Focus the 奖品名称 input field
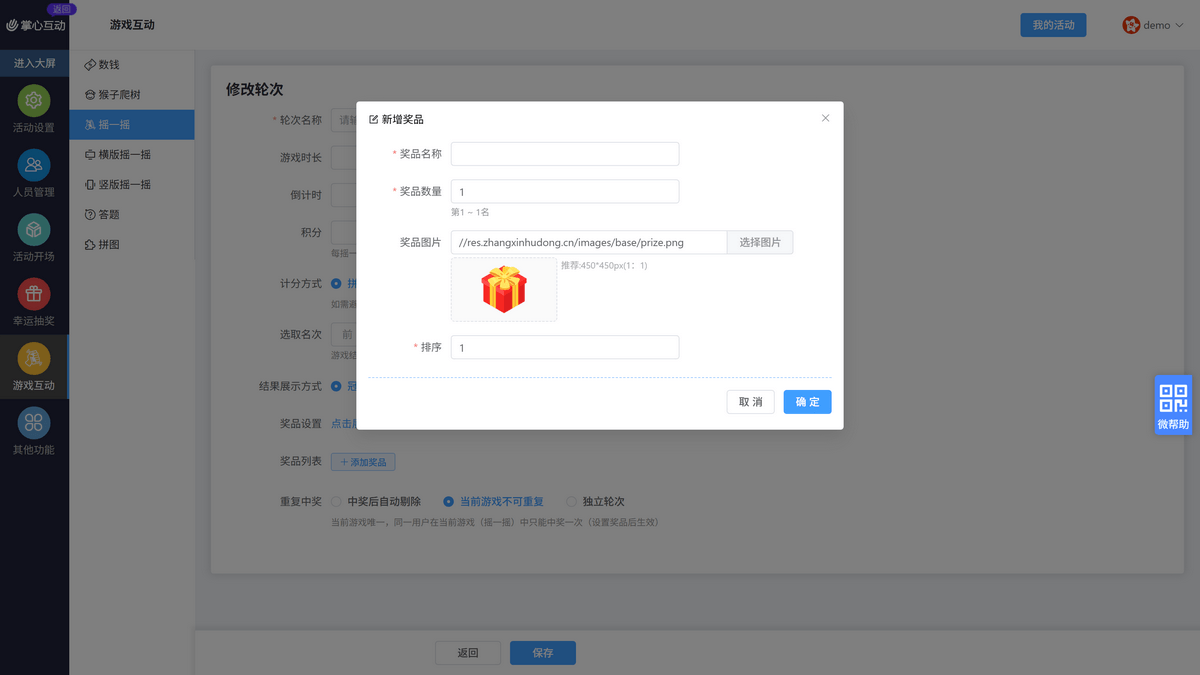This screenshot has height=675, width=1200. [565, 154]
